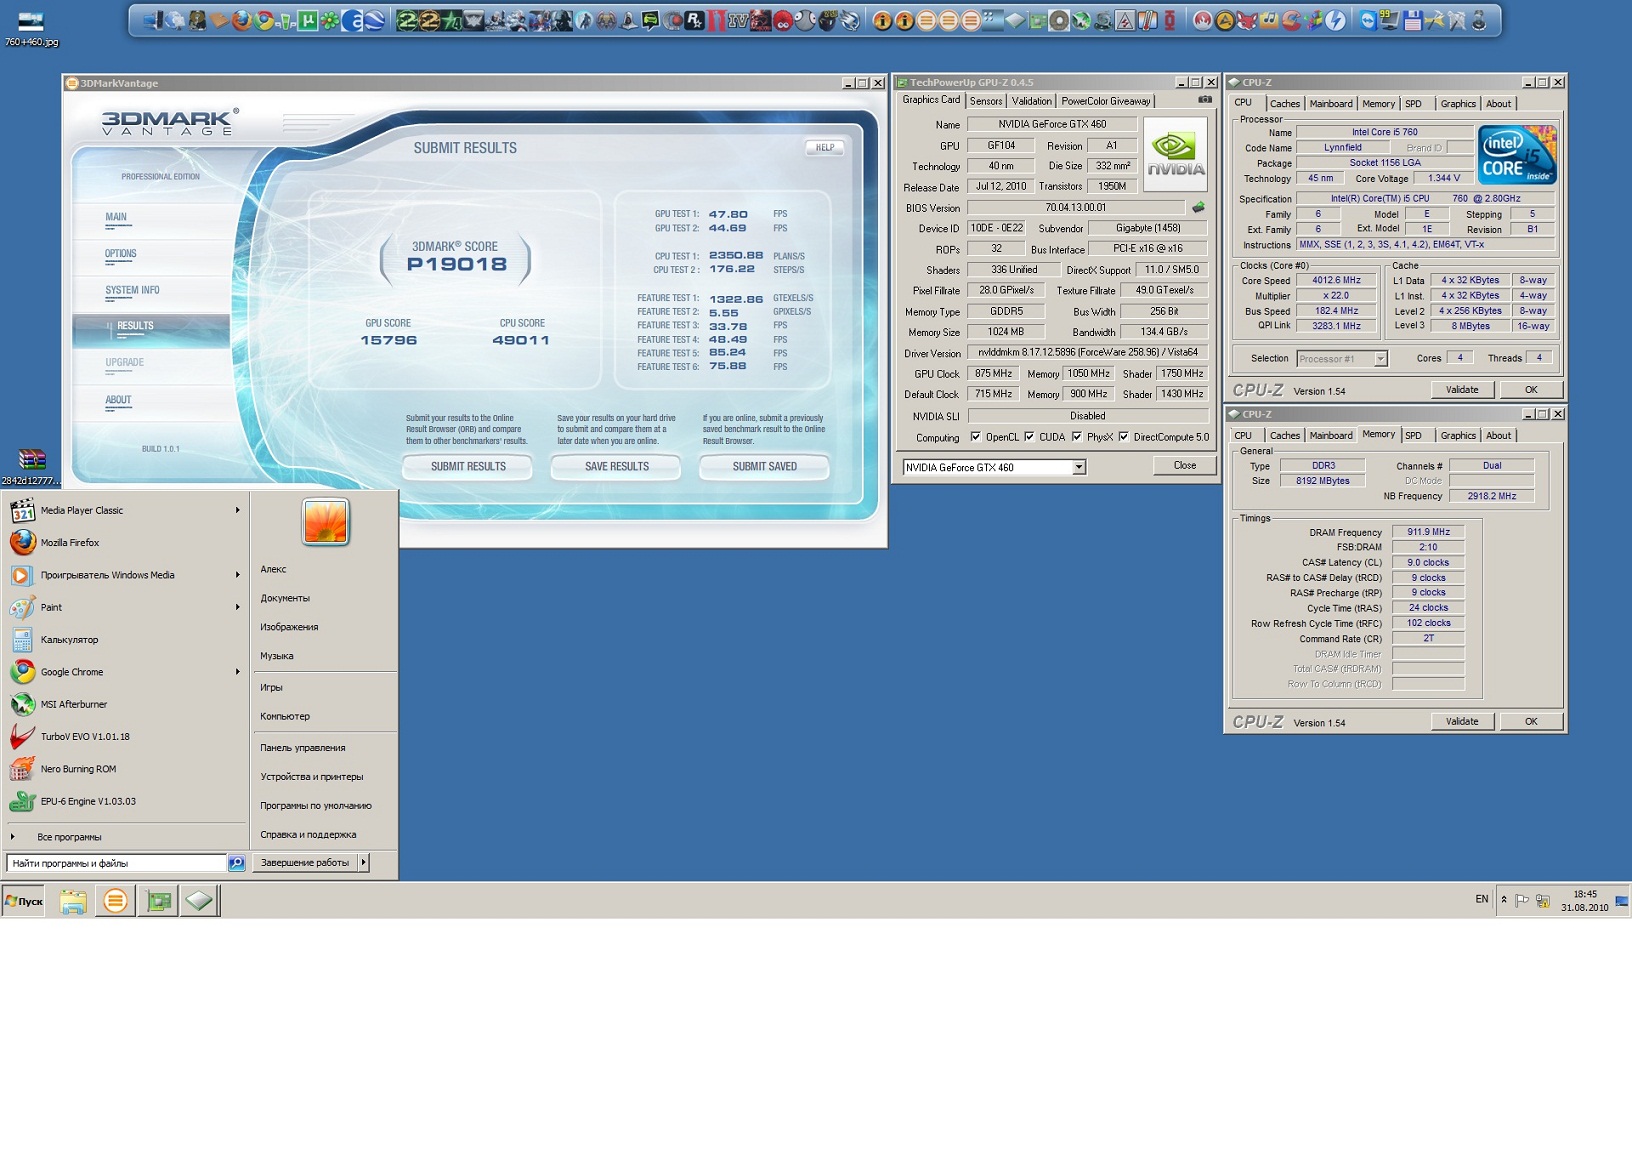Launch Daemon Tools lightning icon in dock

[x=1335, y=20]
